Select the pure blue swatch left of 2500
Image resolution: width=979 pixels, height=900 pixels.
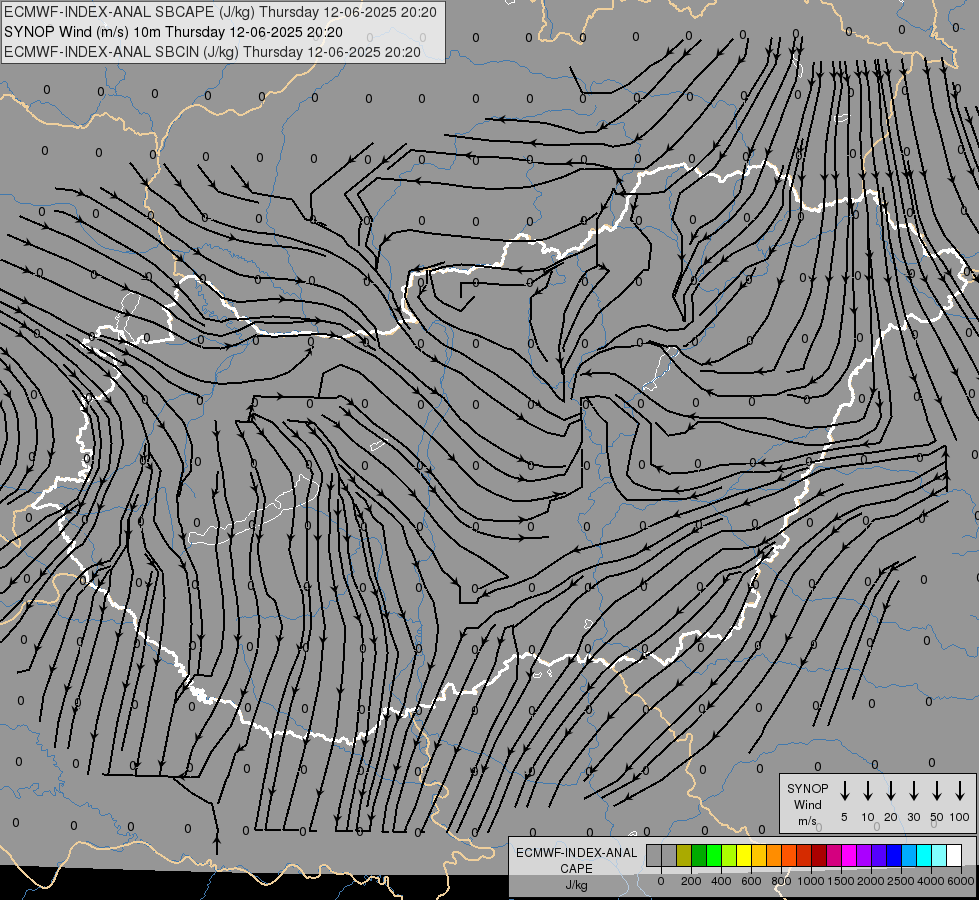(x=894, y=855)
